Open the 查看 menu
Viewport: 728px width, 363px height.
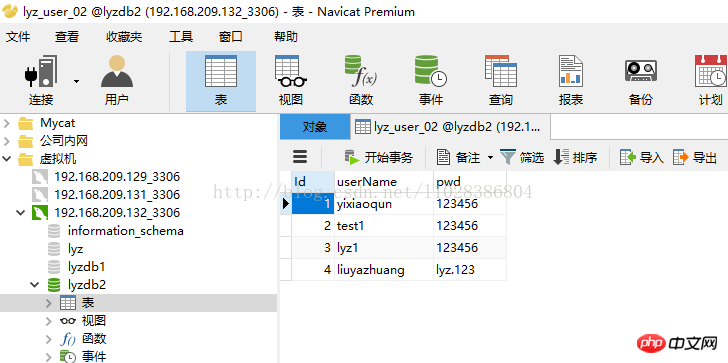pos(67,37)
